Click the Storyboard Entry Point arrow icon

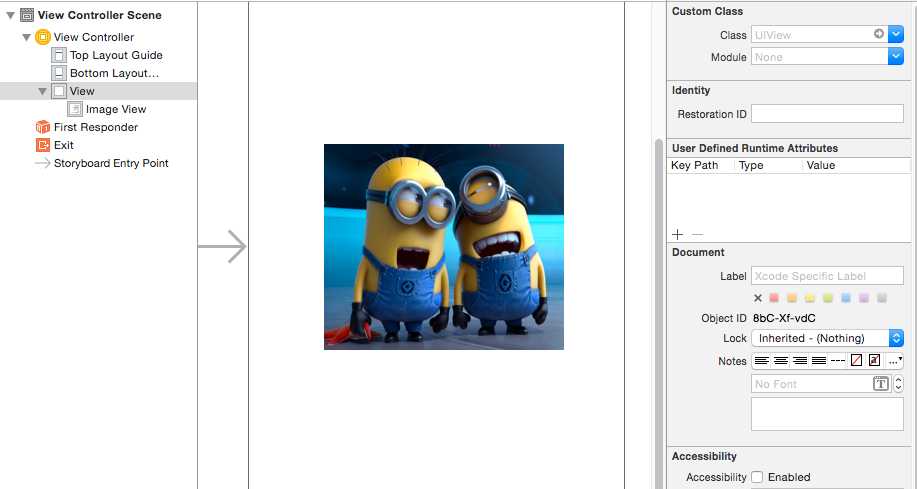(43, 163)
